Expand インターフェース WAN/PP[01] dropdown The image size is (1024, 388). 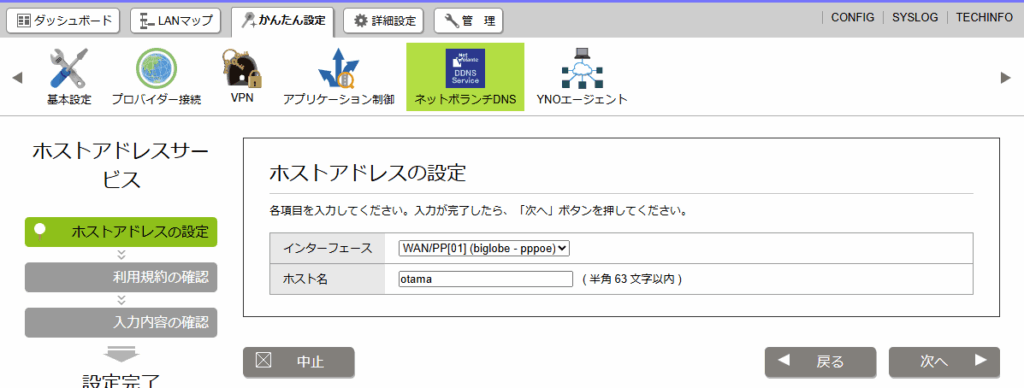(485, 248)
